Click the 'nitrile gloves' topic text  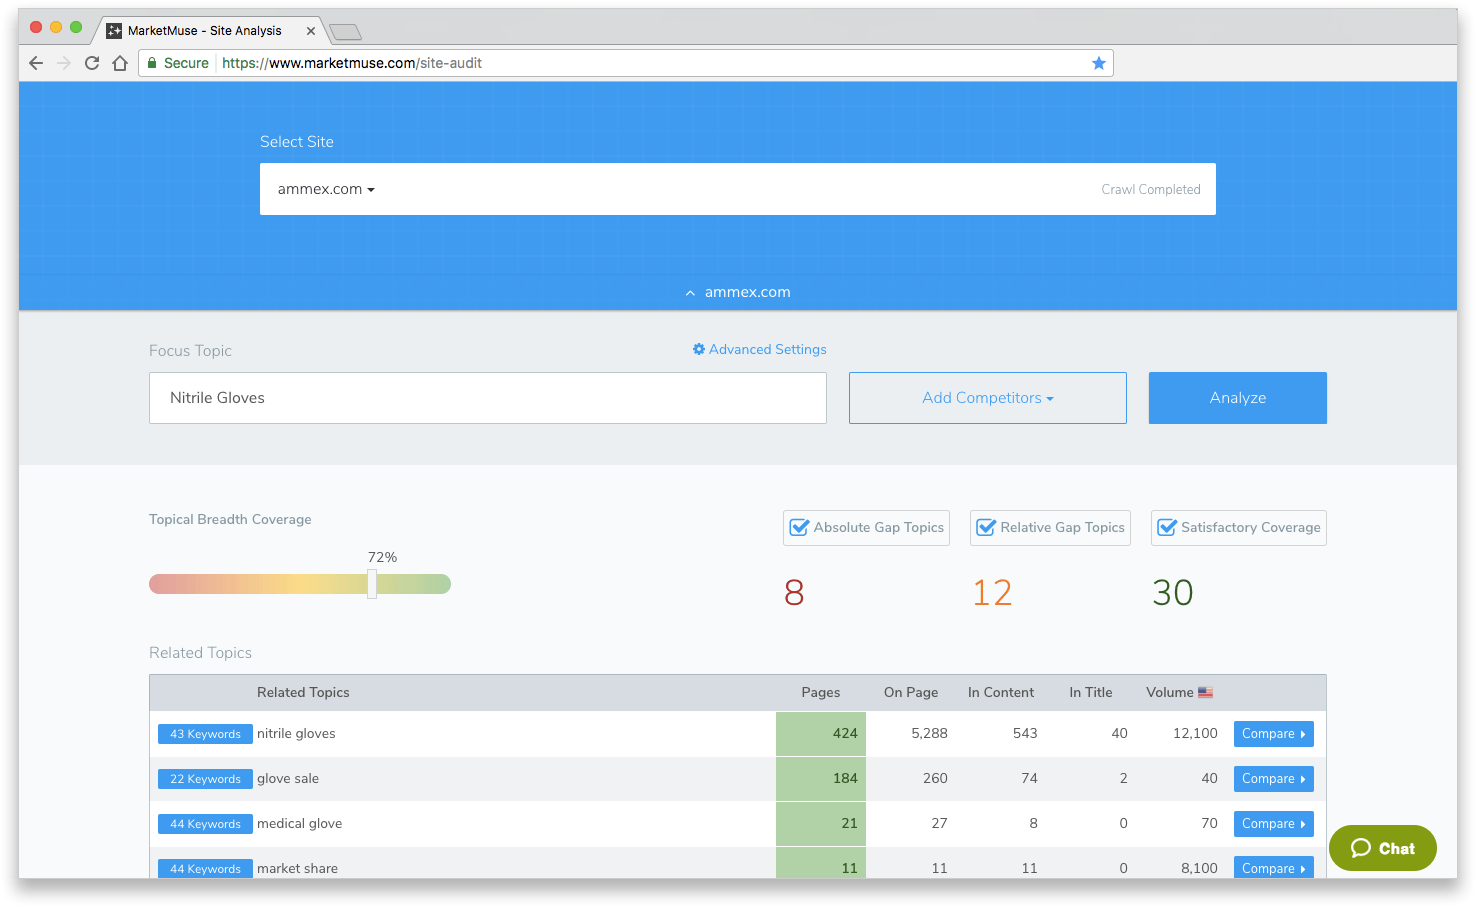296,734
